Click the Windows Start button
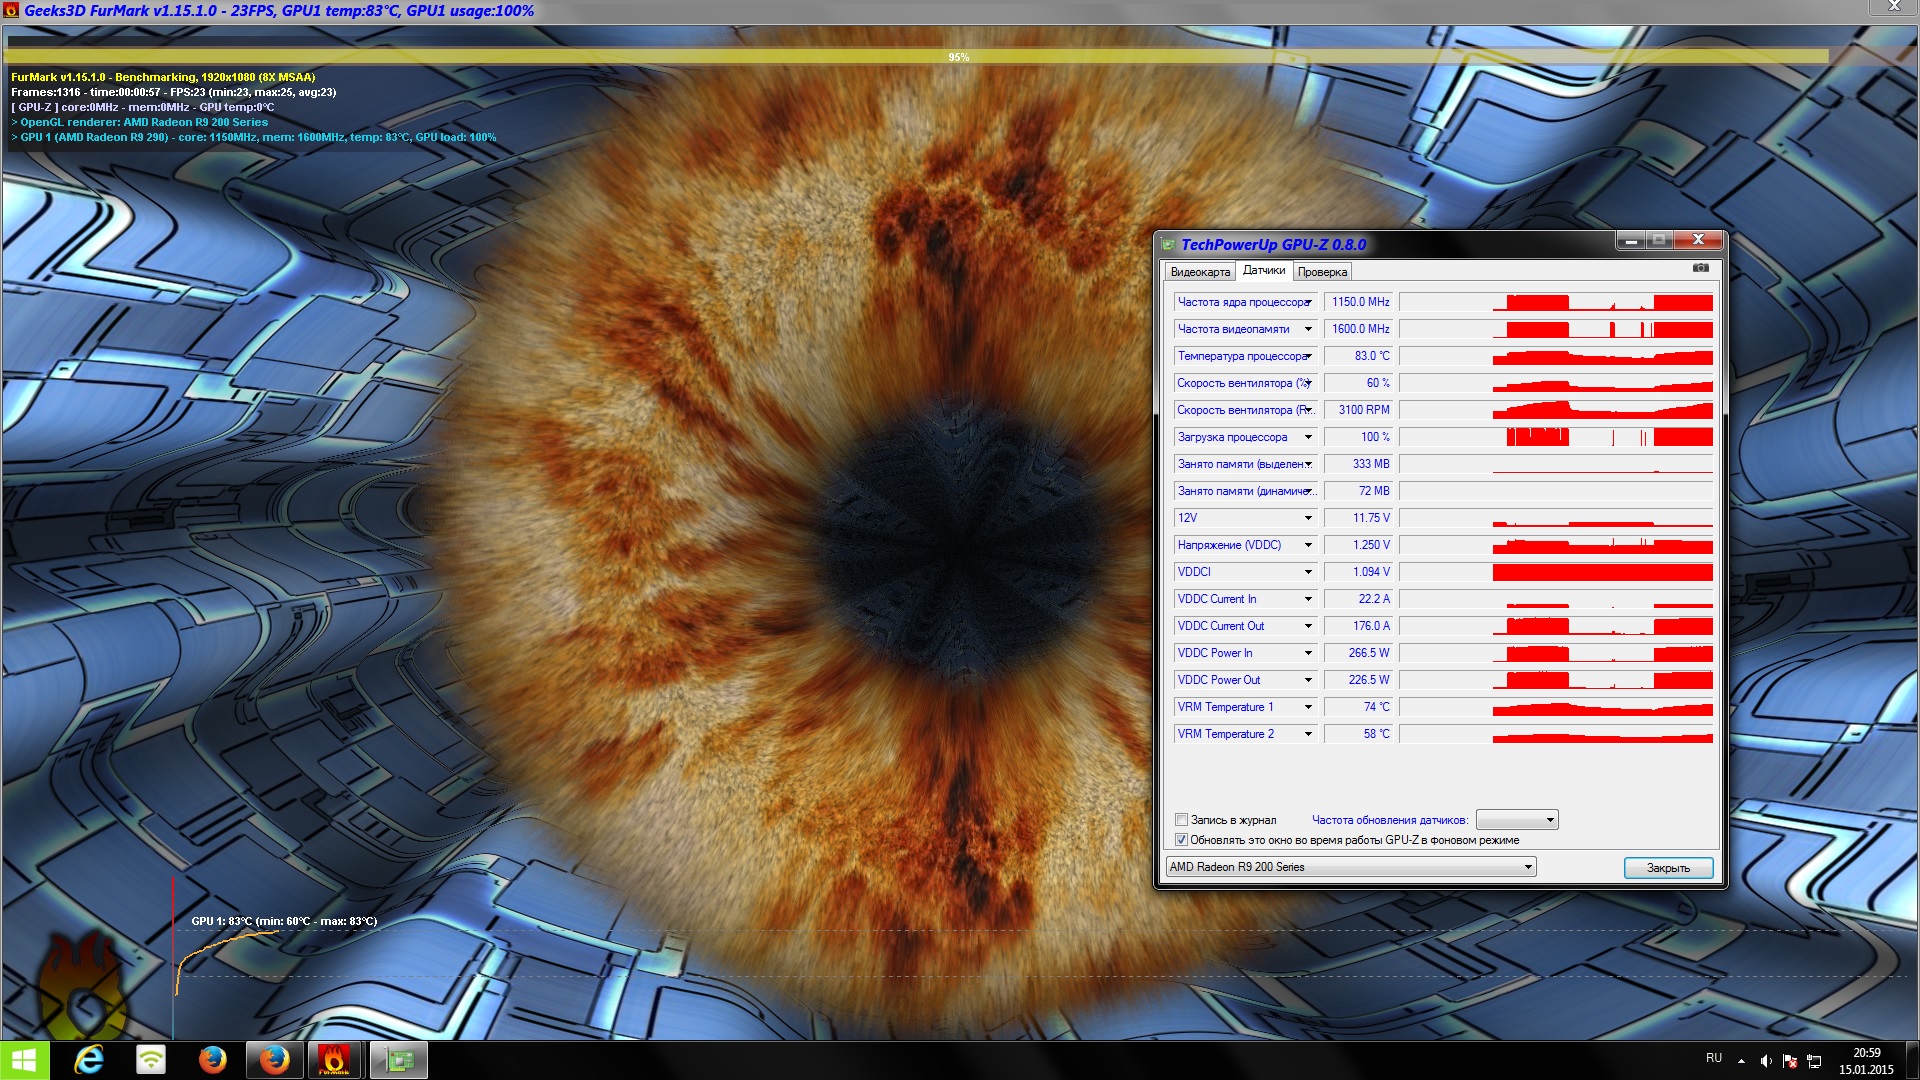This screenshot has height=1080, width=1920. tap(24, 1060)
